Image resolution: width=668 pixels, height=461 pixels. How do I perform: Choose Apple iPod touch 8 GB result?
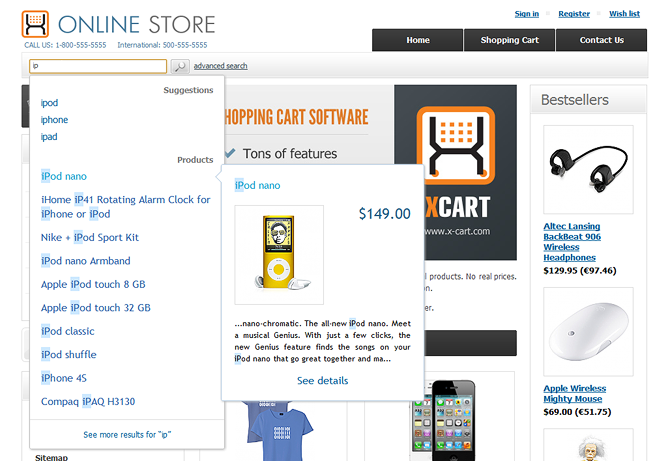click(x=93, y=284)
